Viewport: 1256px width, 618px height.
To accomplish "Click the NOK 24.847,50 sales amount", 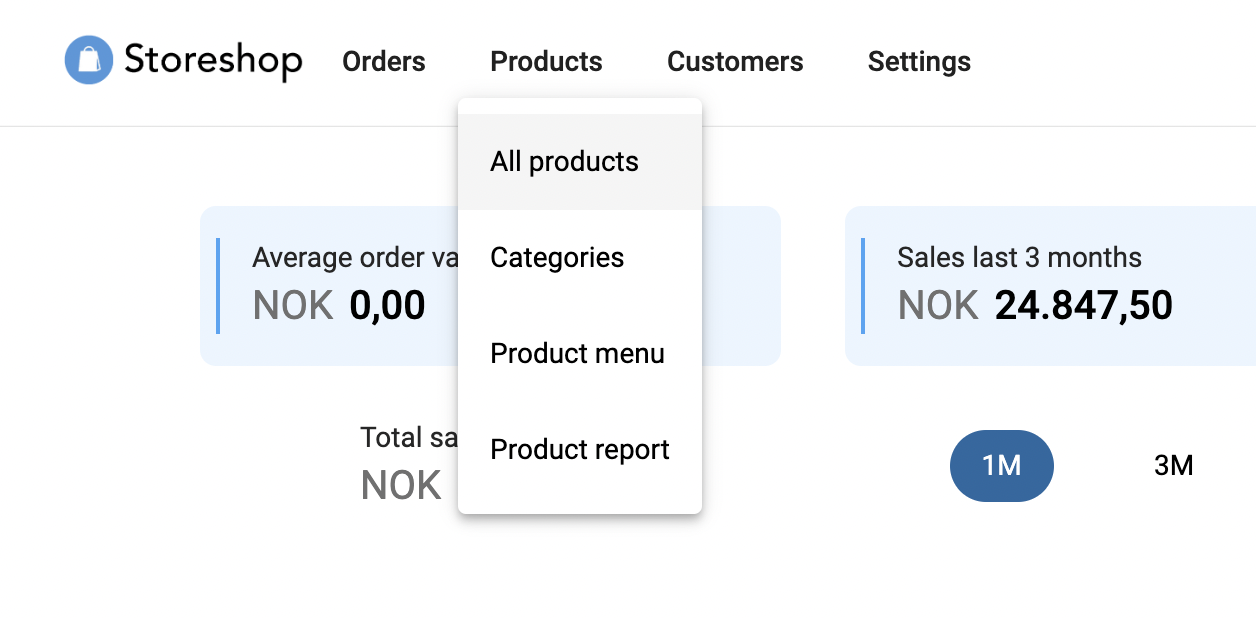I will point(1083,305).
